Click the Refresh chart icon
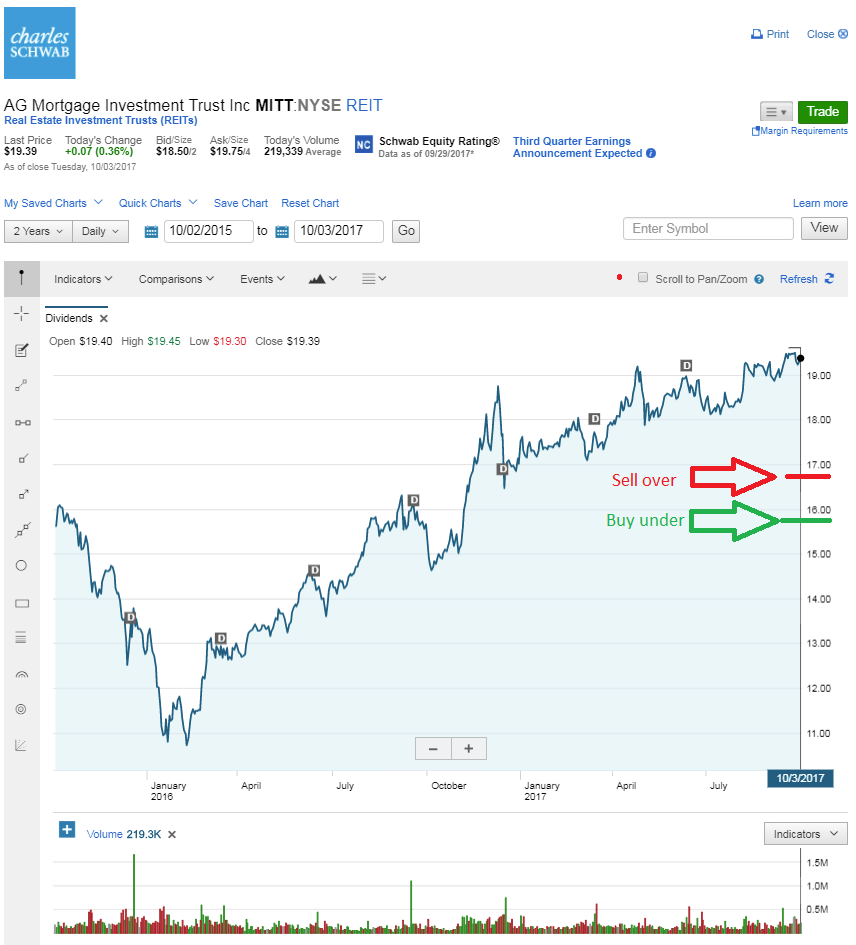 (829, 278)
